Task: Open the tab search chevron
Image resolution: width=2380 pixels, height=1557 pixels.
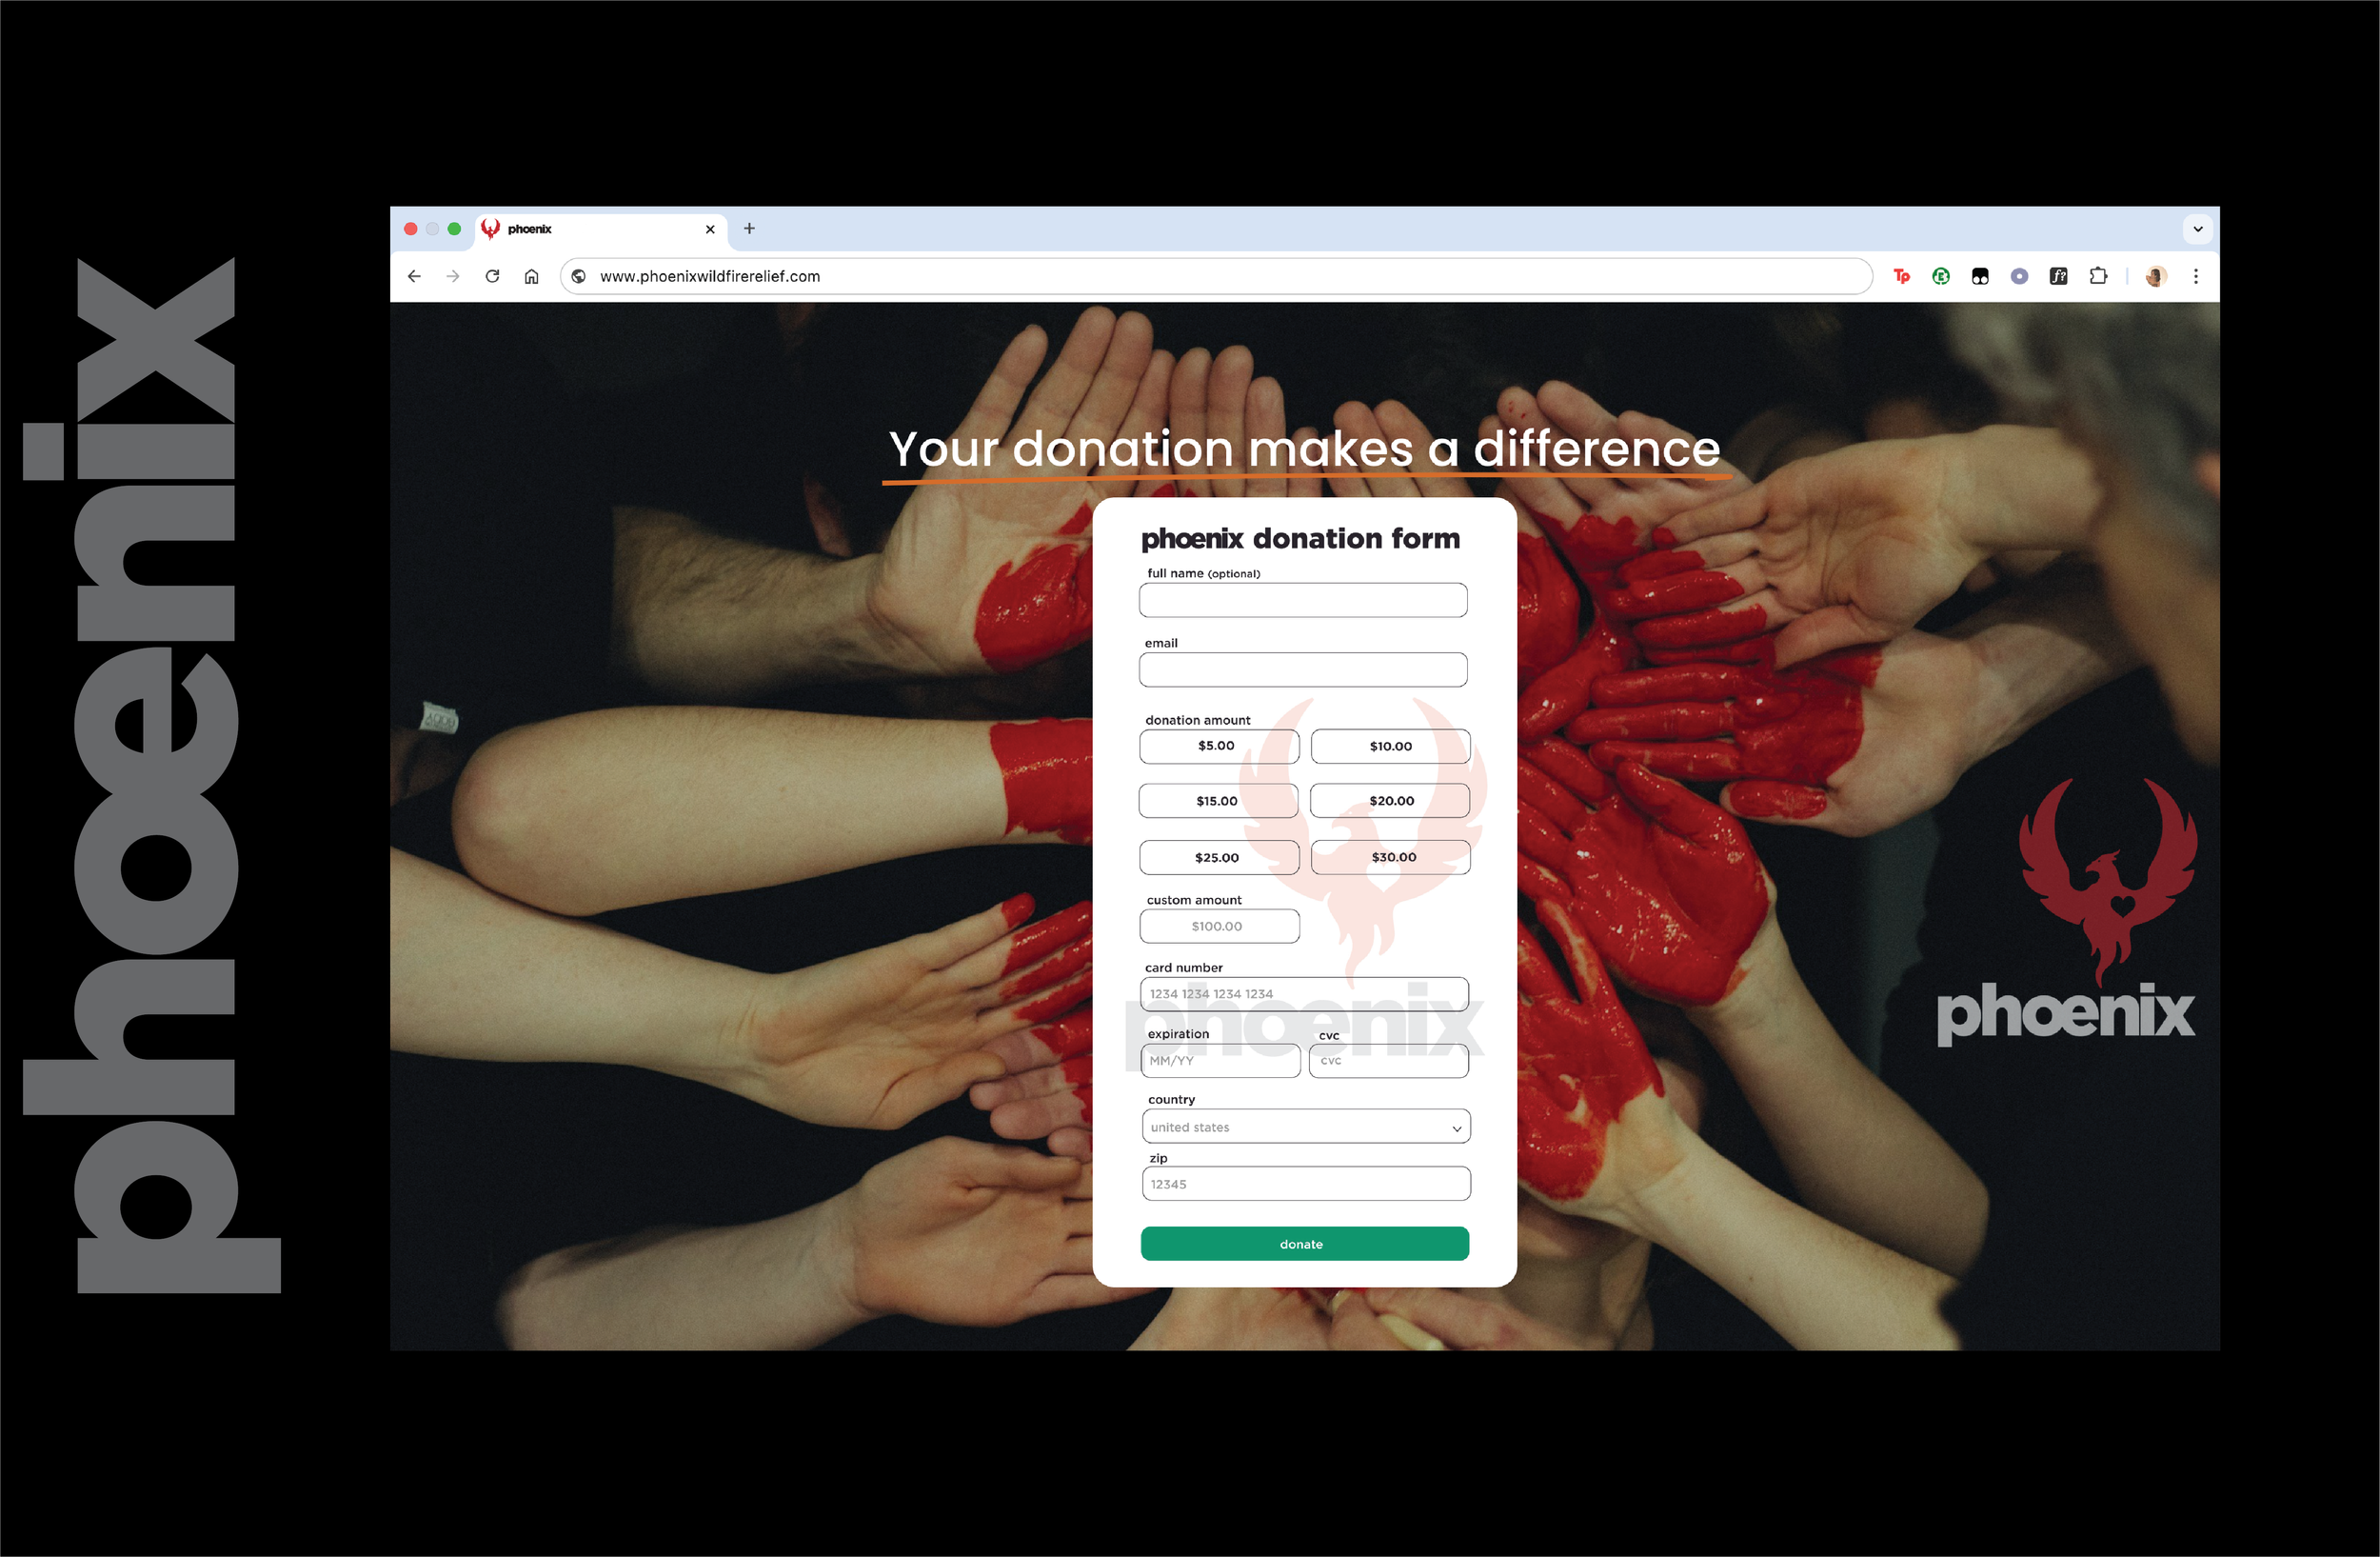Action: (2197, 229)
